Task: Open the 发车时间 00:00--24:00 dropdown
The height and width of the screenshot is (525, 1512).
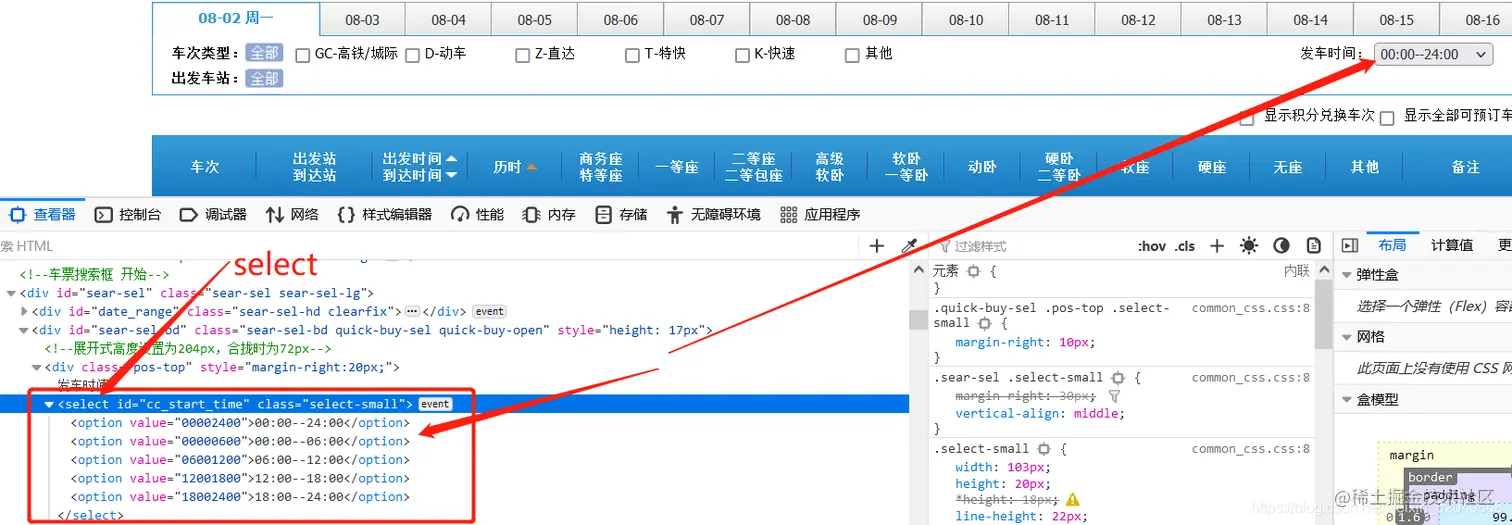Action: point(1433,54)
